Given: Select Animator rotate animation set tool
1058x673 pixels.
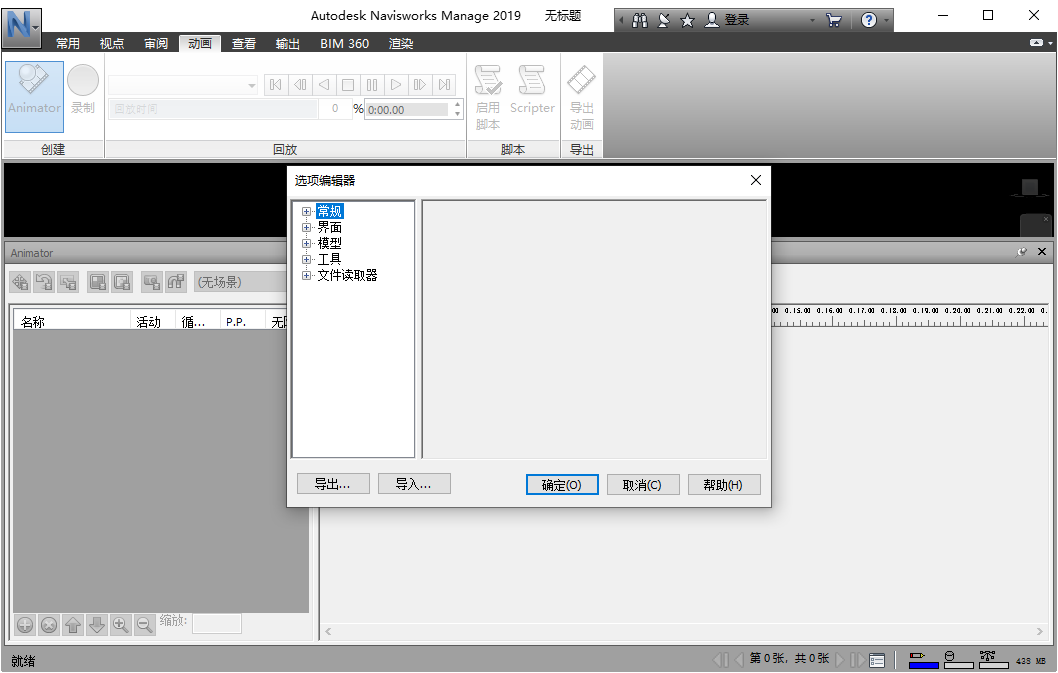Looking at the screenshot, I should tap(44, 281).
